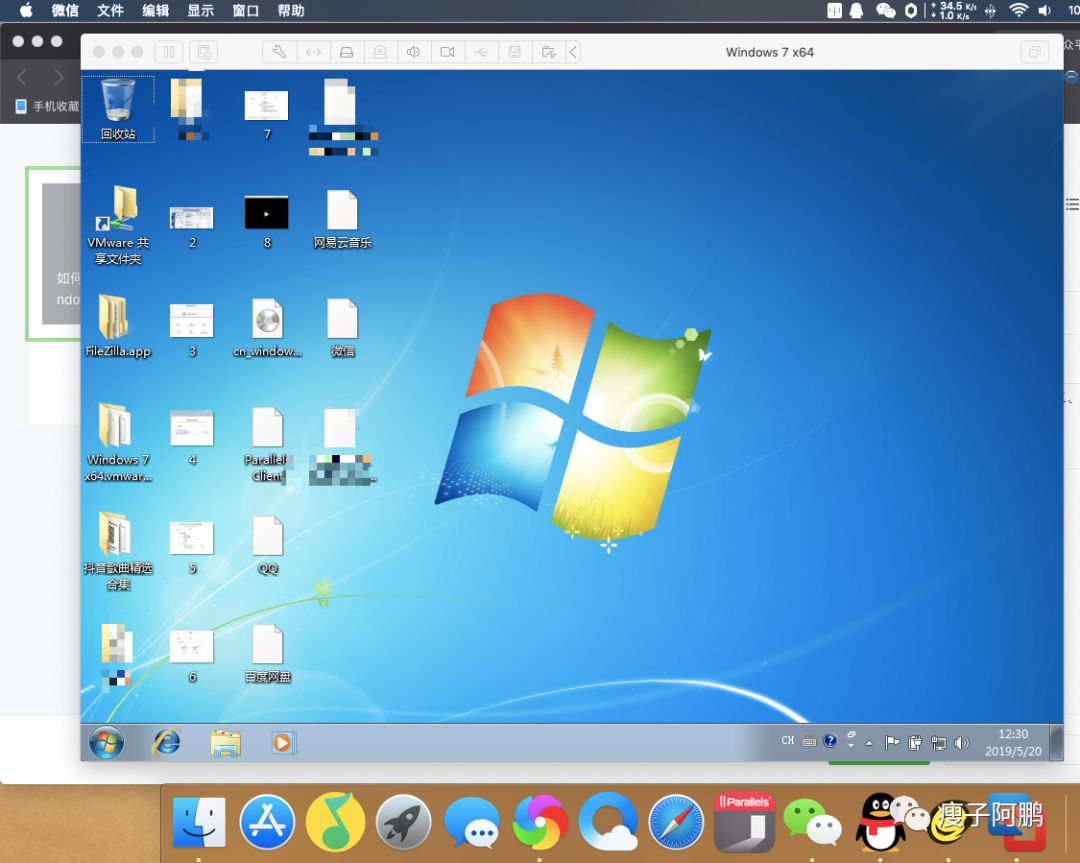Select the image file named 5

click(192, 547)
